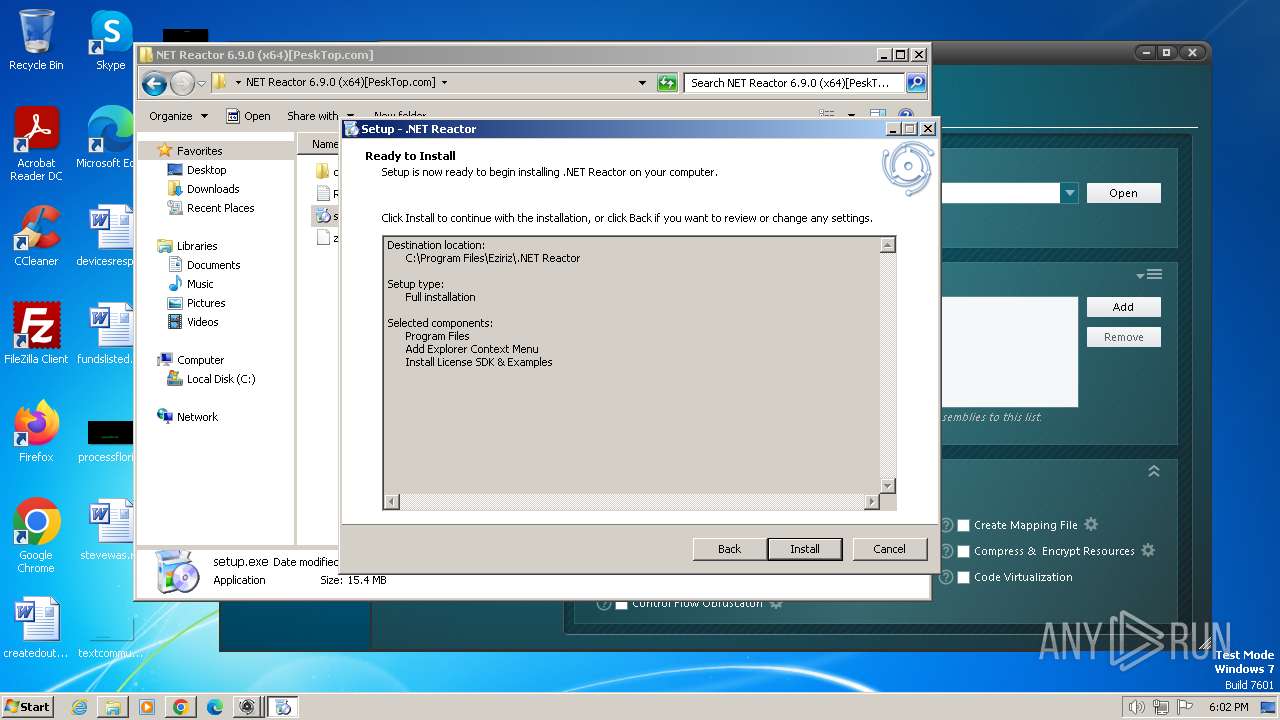Viewport: 1280px width, 720px height.
Task: Open Chrome from the taskbar
Action: (181, 707)
